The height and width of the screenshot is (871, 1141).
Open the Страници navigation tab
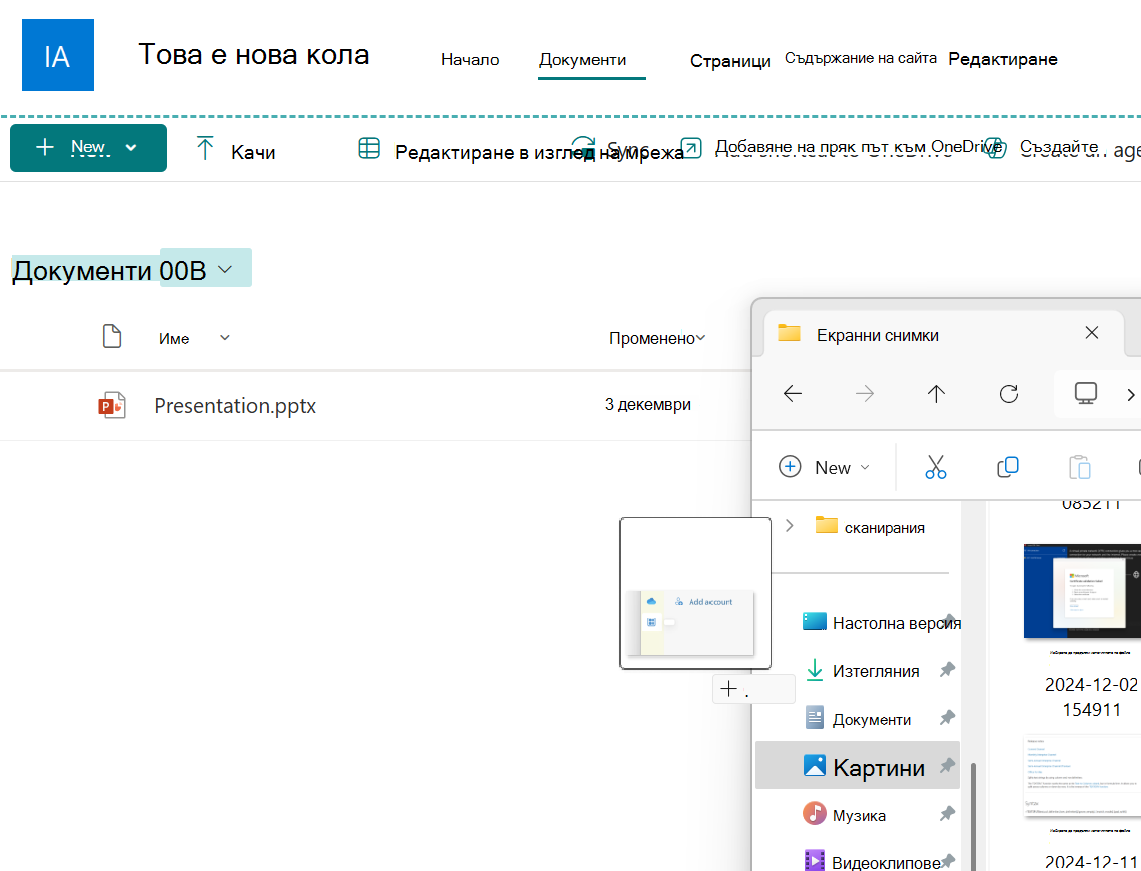point(730,61)
